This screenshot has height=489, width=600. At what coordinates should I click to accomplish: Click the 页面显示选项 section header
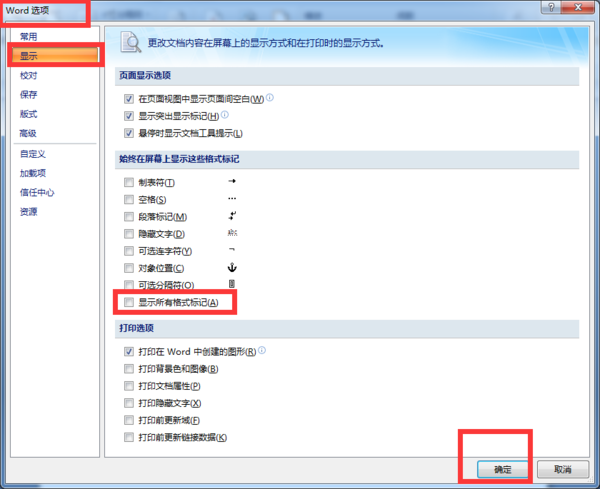pos(347,76)
